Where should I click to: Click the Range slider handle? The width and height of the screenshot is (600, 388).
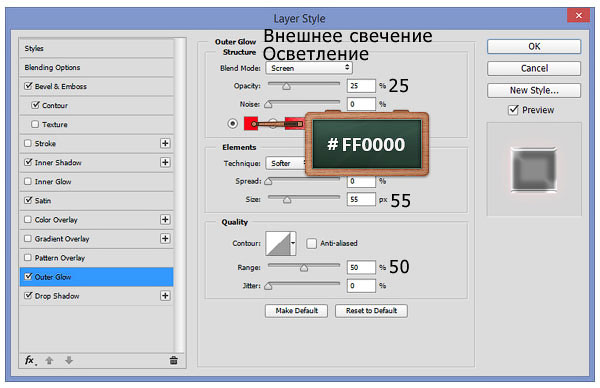point(304,268)
